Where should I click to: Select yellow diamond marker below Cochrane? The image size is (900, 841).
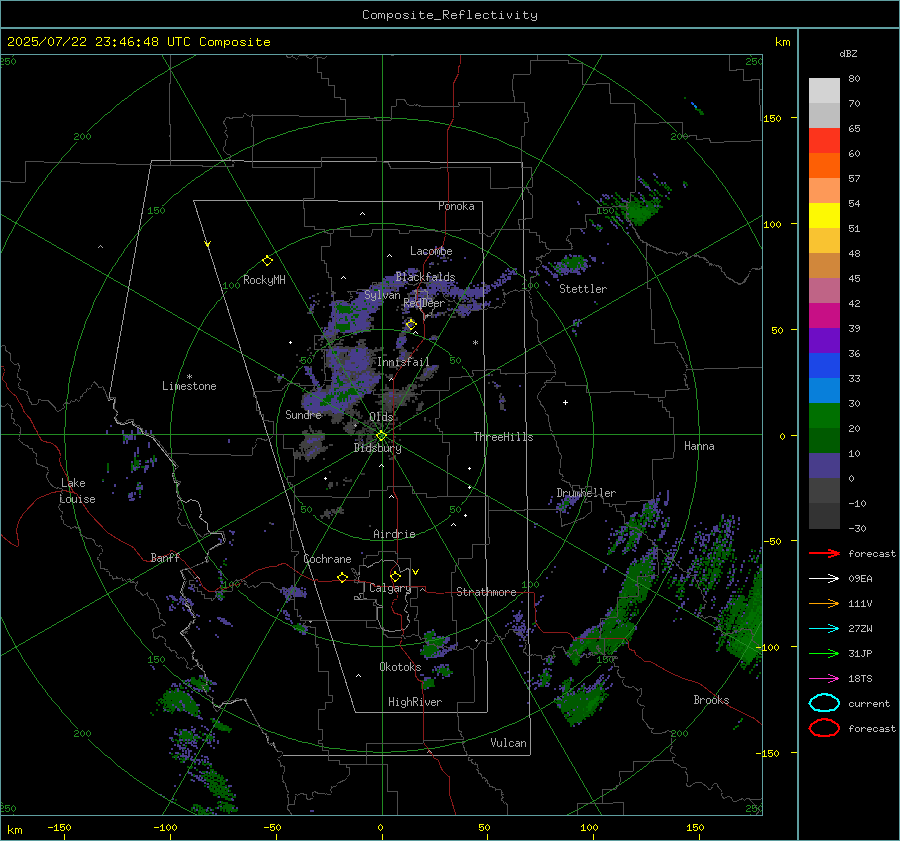[x=342, y=578]
